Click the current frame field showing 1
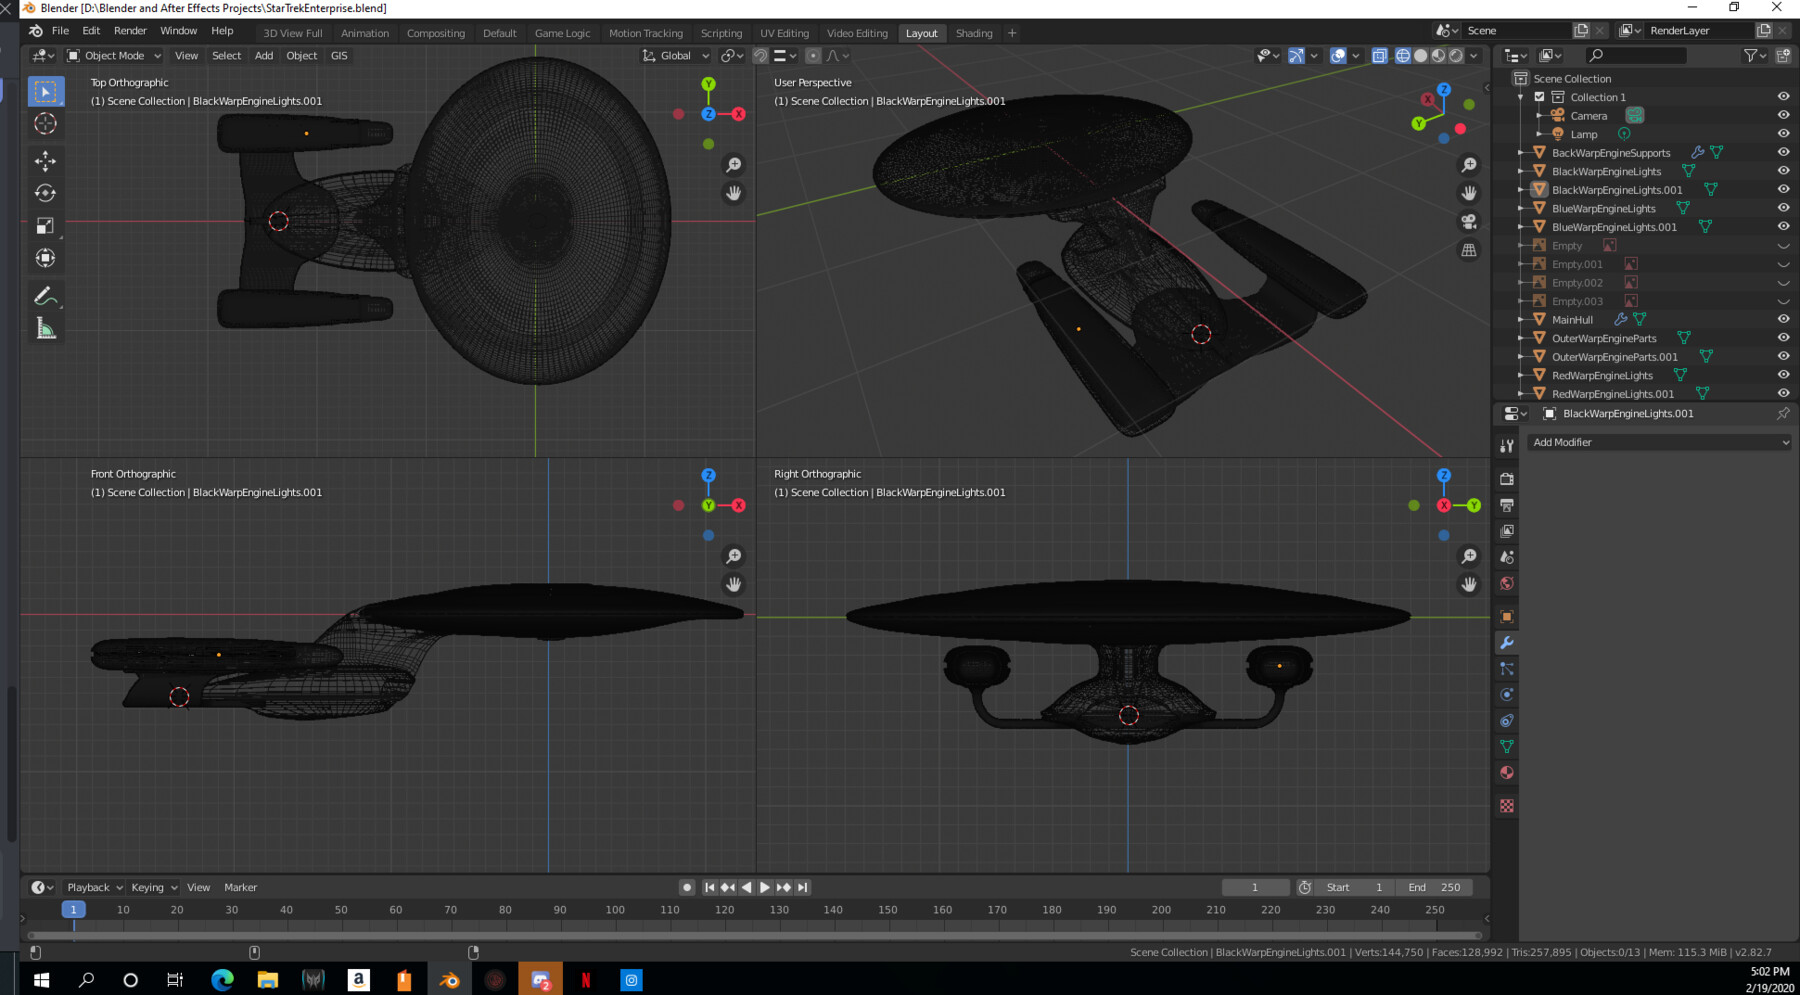1800x995 pixels. (1255, 887)
